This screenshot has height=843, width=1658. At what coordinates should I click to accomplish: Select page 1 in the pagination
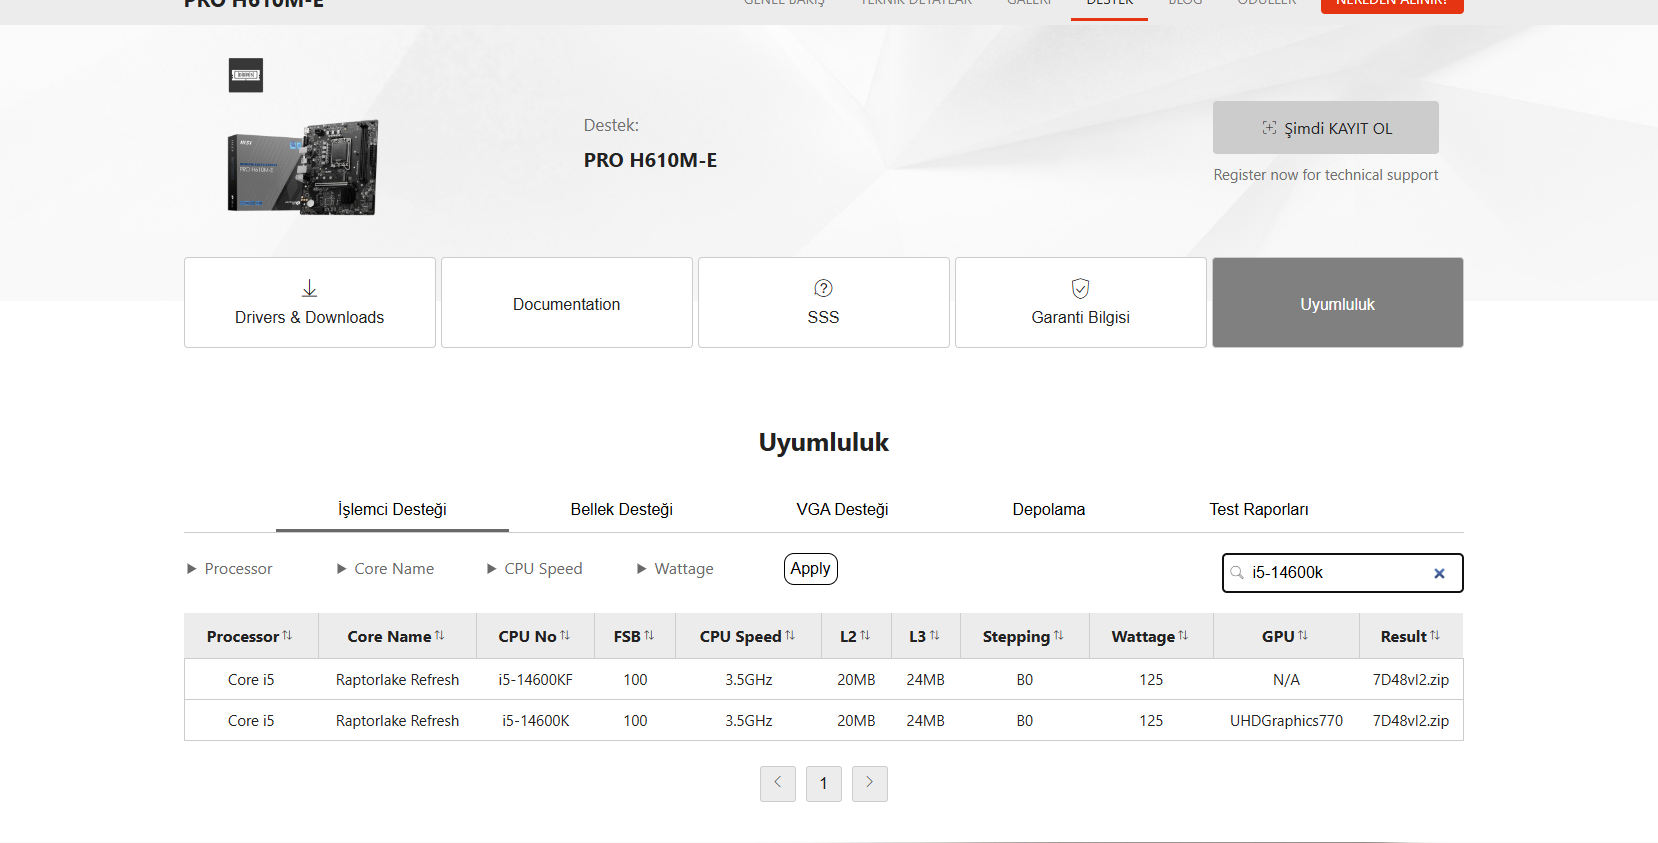(824, 784)
